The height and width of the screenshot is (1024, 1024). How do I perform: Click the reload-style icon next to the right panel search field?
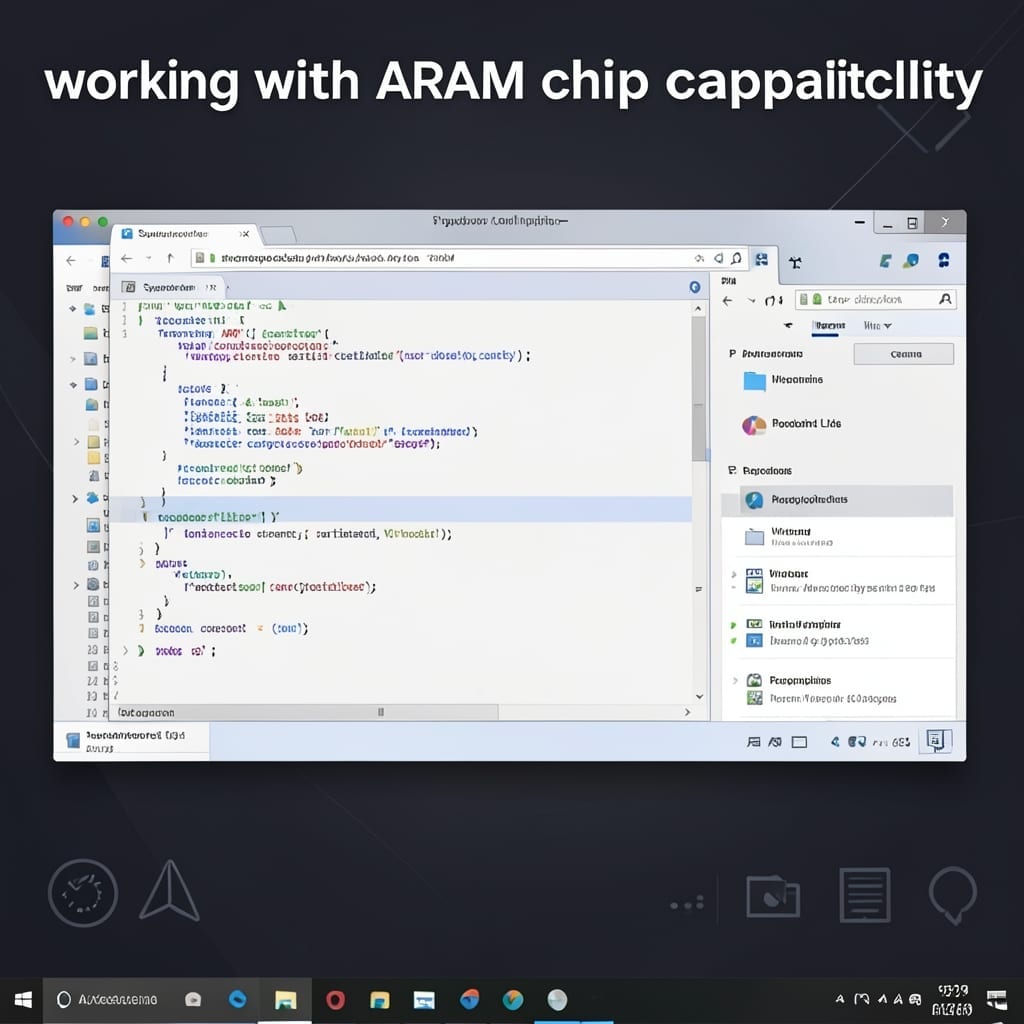774,300
